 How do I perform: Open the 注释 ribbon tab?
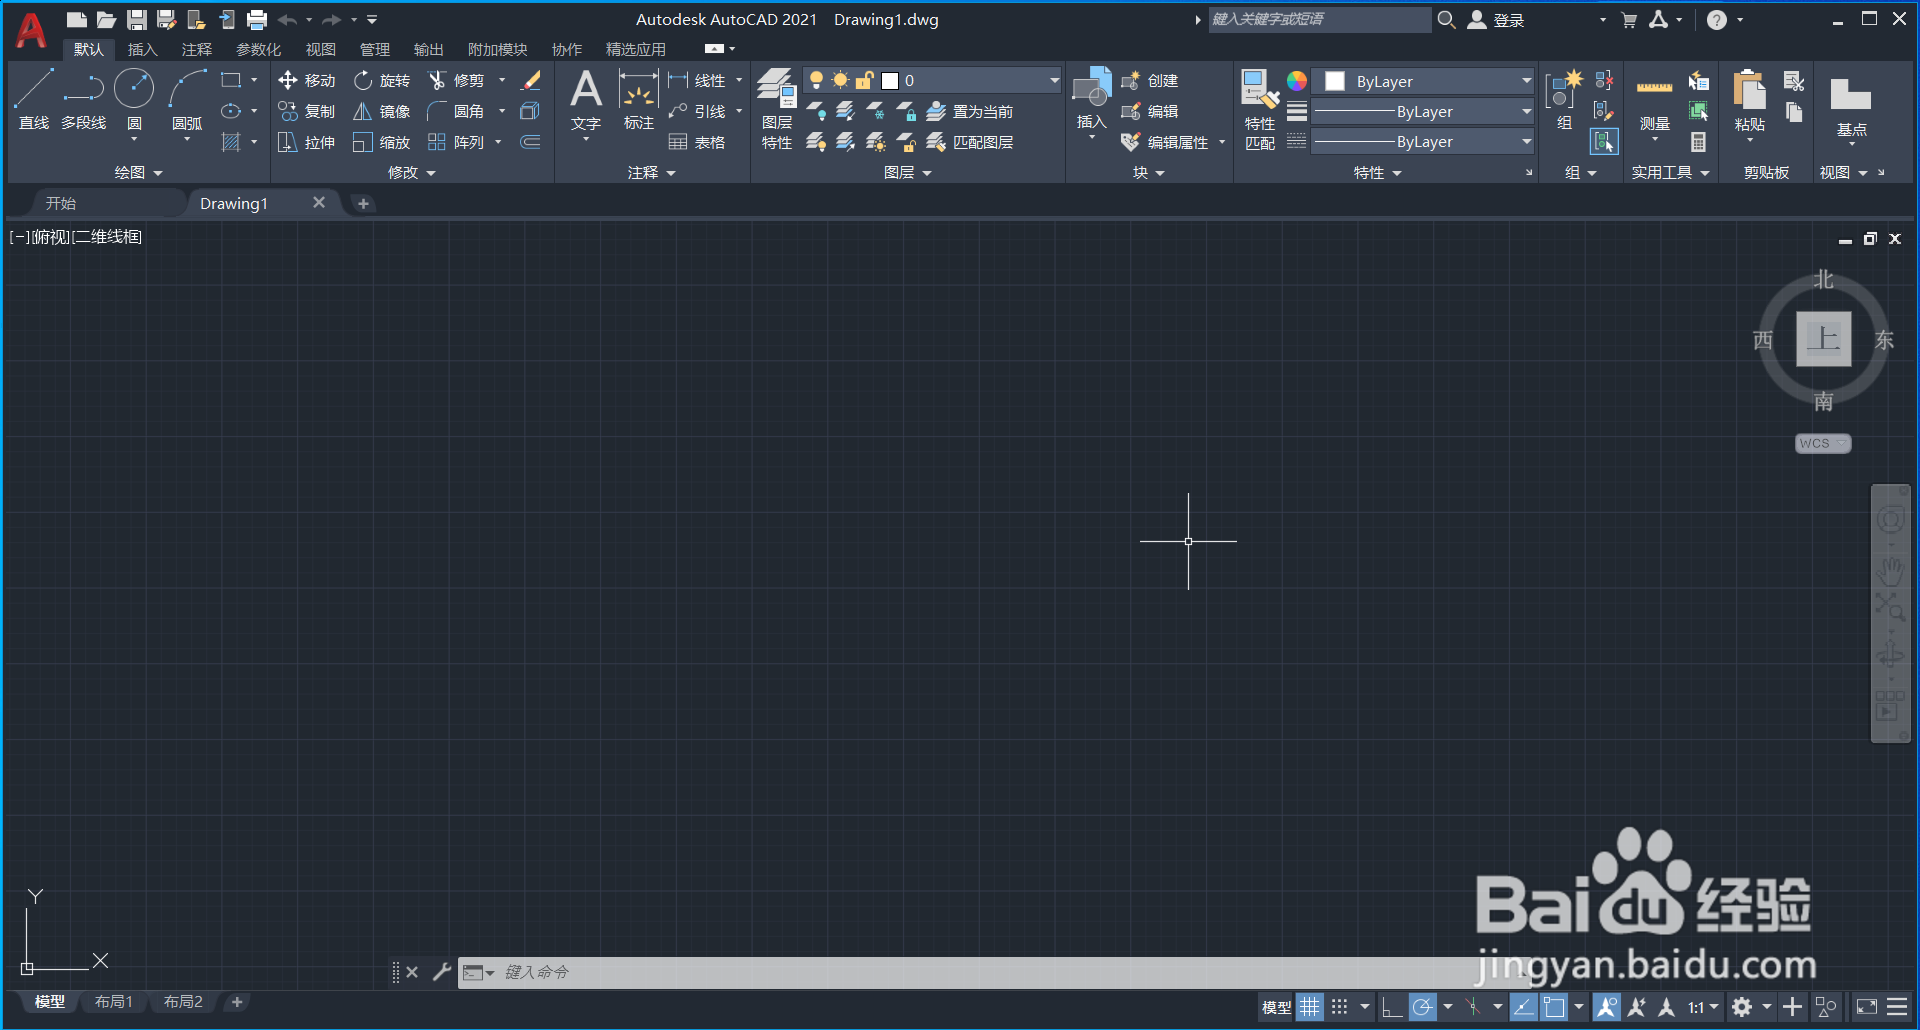[197, 49]
